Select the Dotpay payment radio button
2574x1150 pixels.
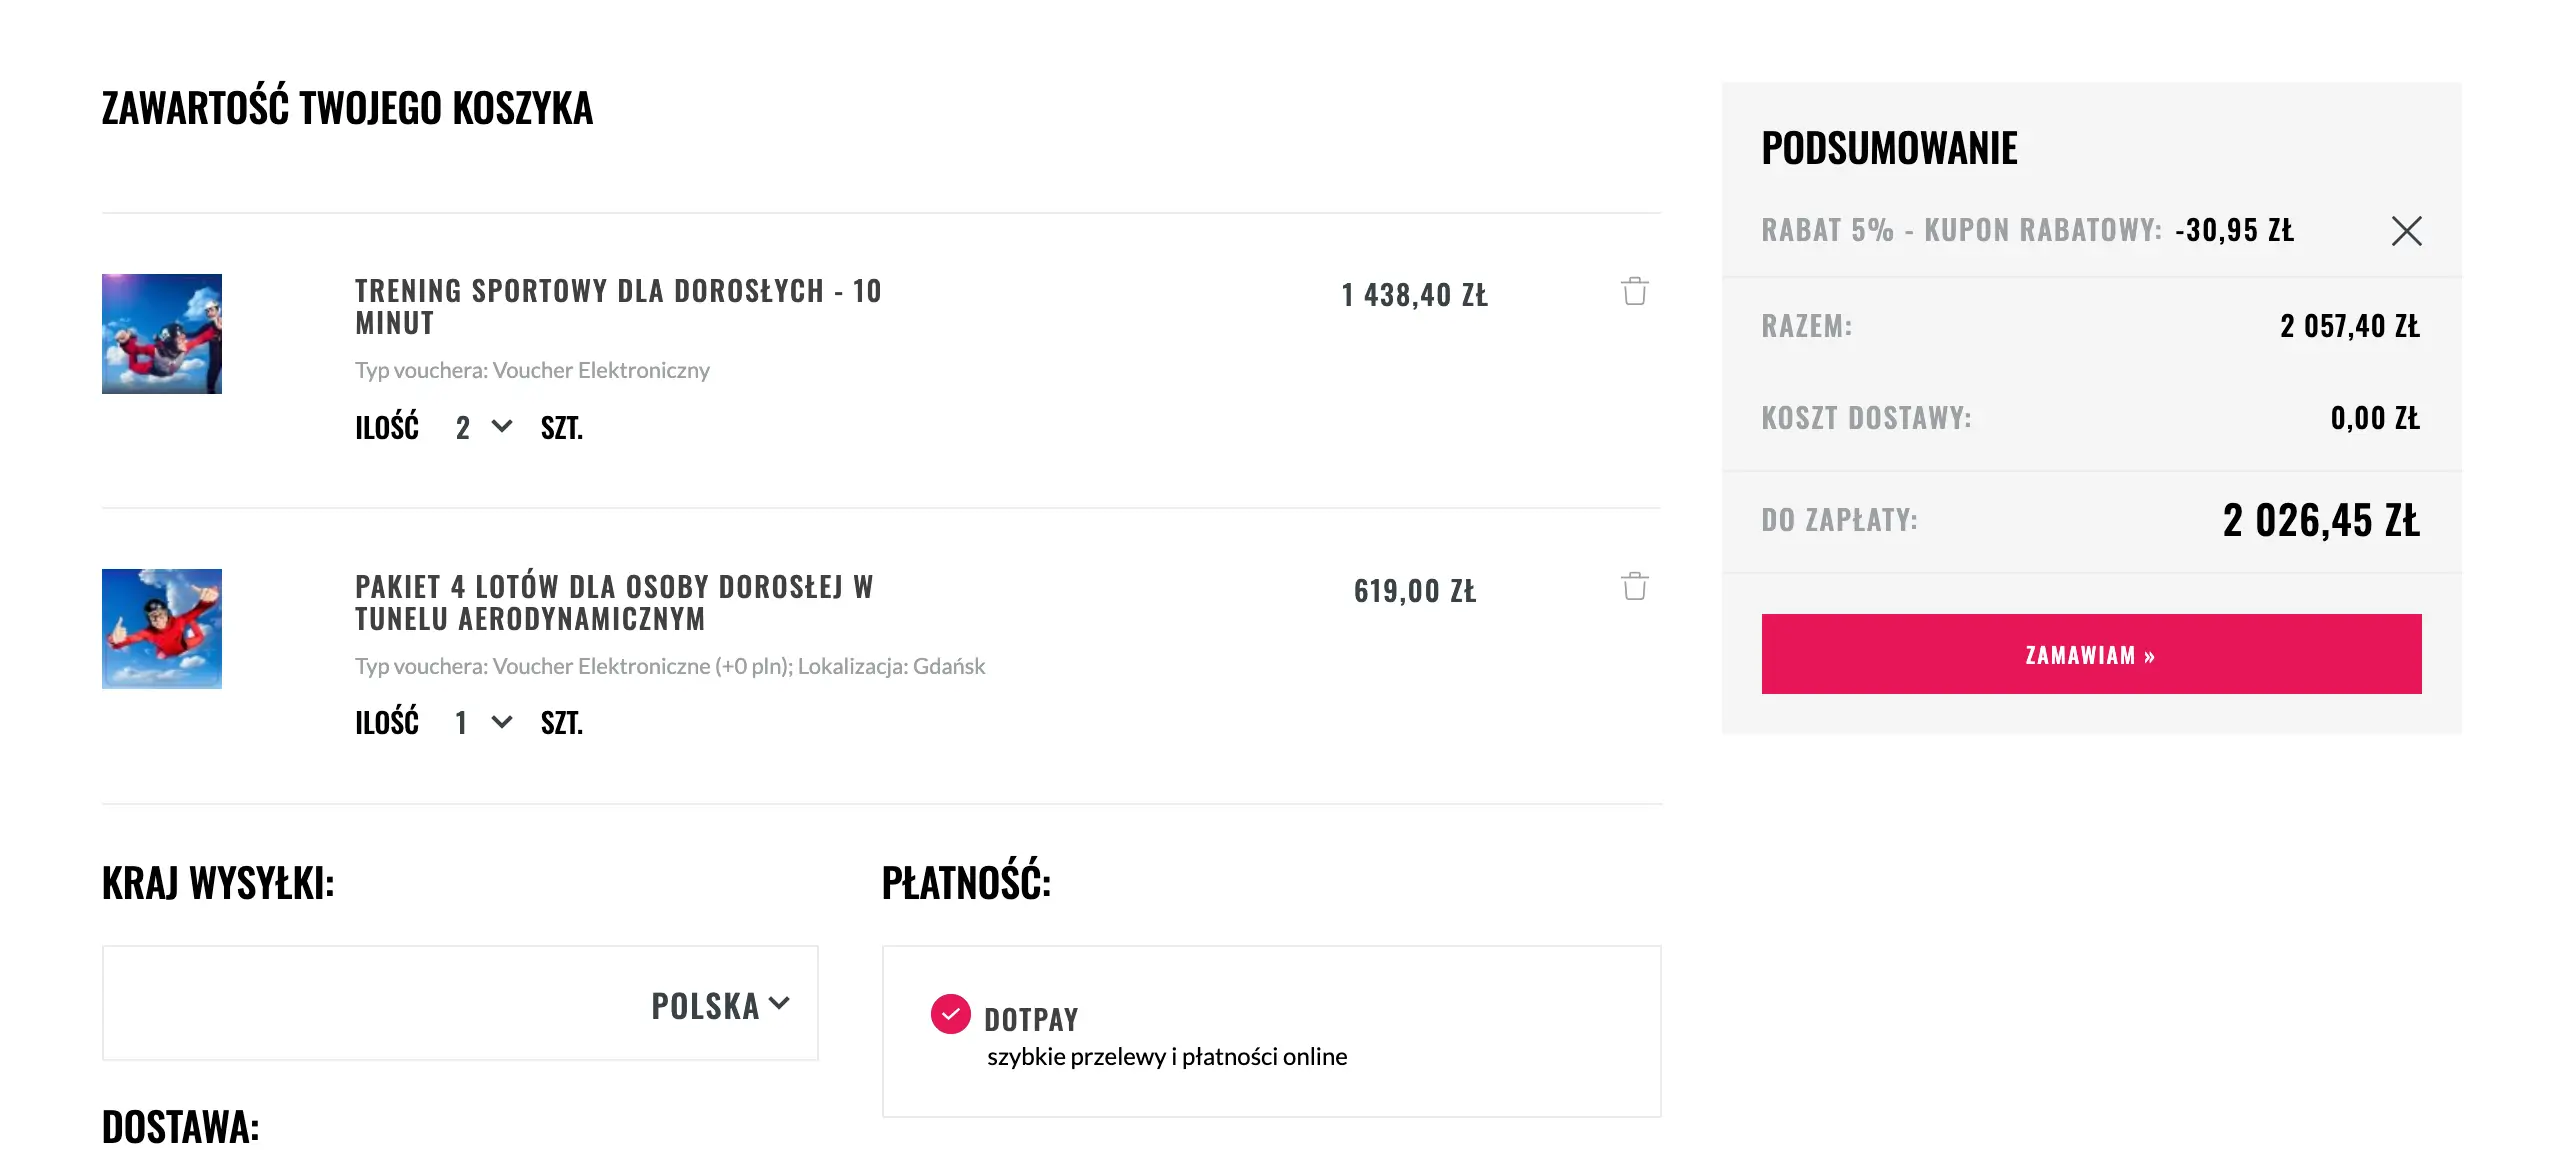coord(950,1014)
